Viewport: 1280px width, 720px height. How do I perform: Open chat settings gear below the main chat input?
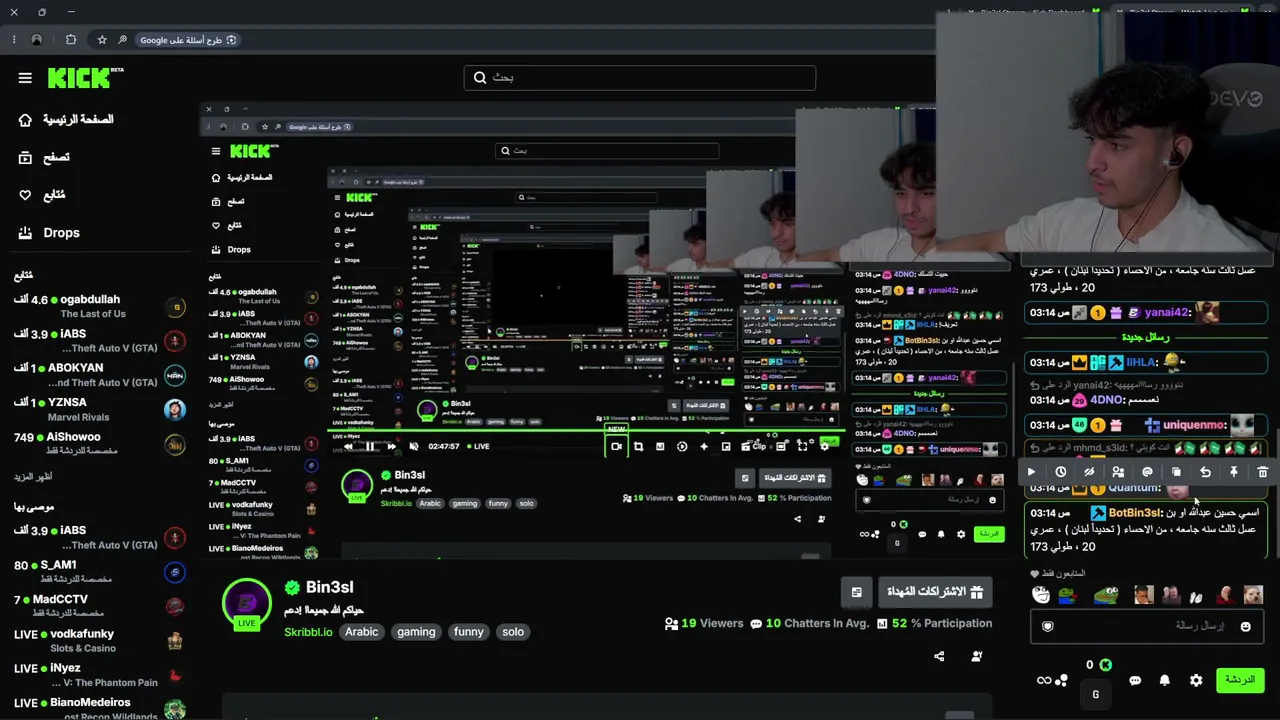coord(1196,681)
